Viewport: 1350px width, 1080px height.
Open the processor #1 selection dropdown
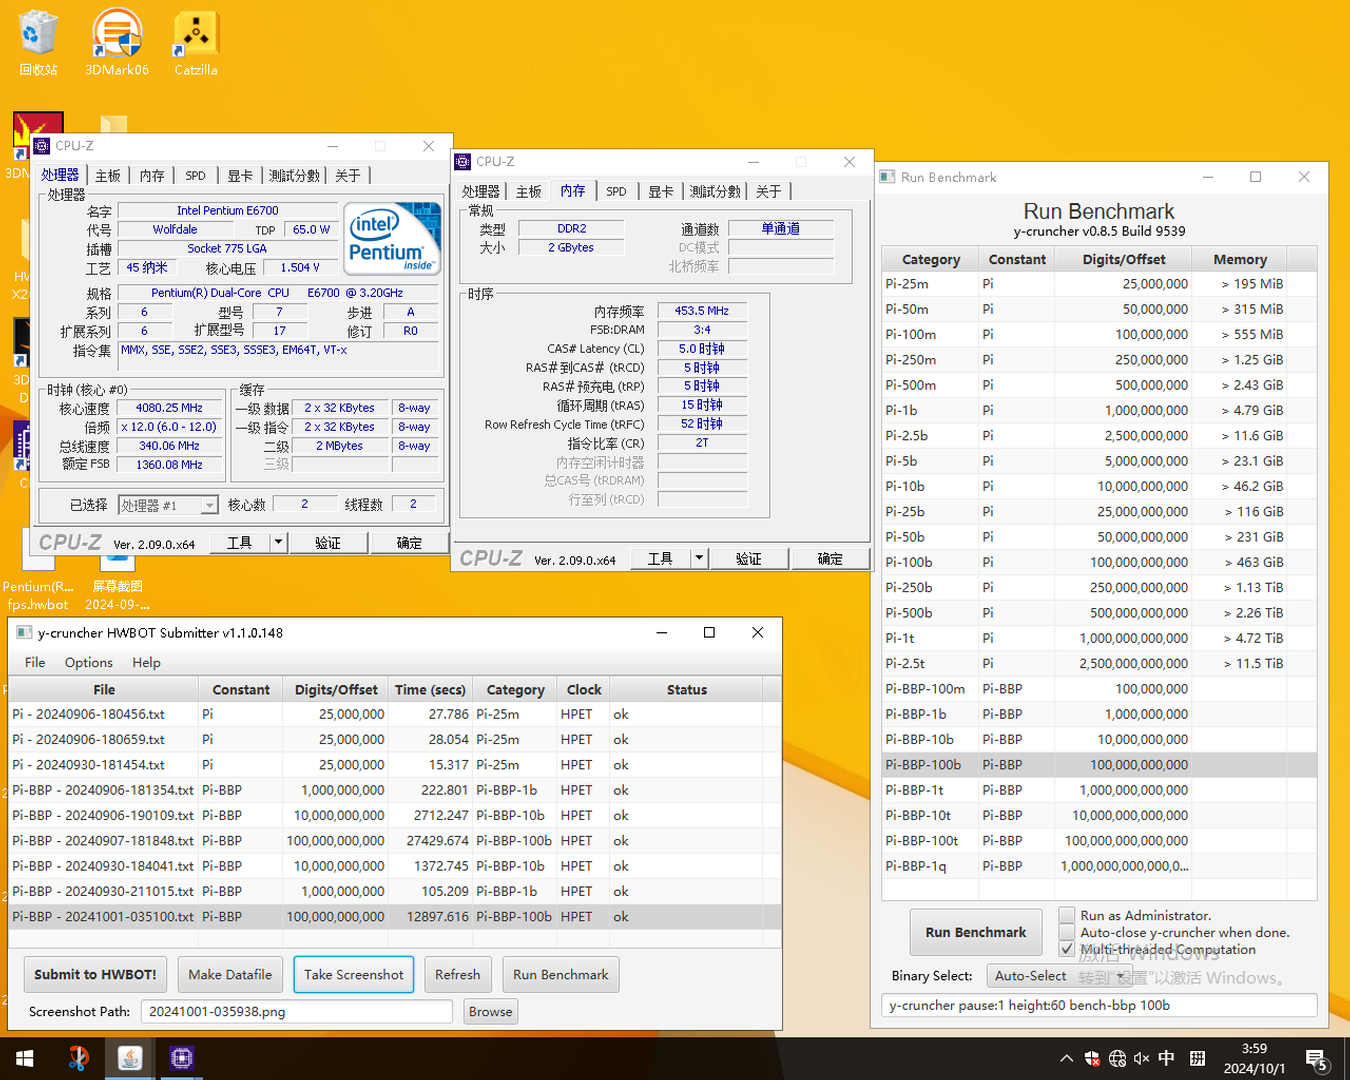click(x=168, y=506)
